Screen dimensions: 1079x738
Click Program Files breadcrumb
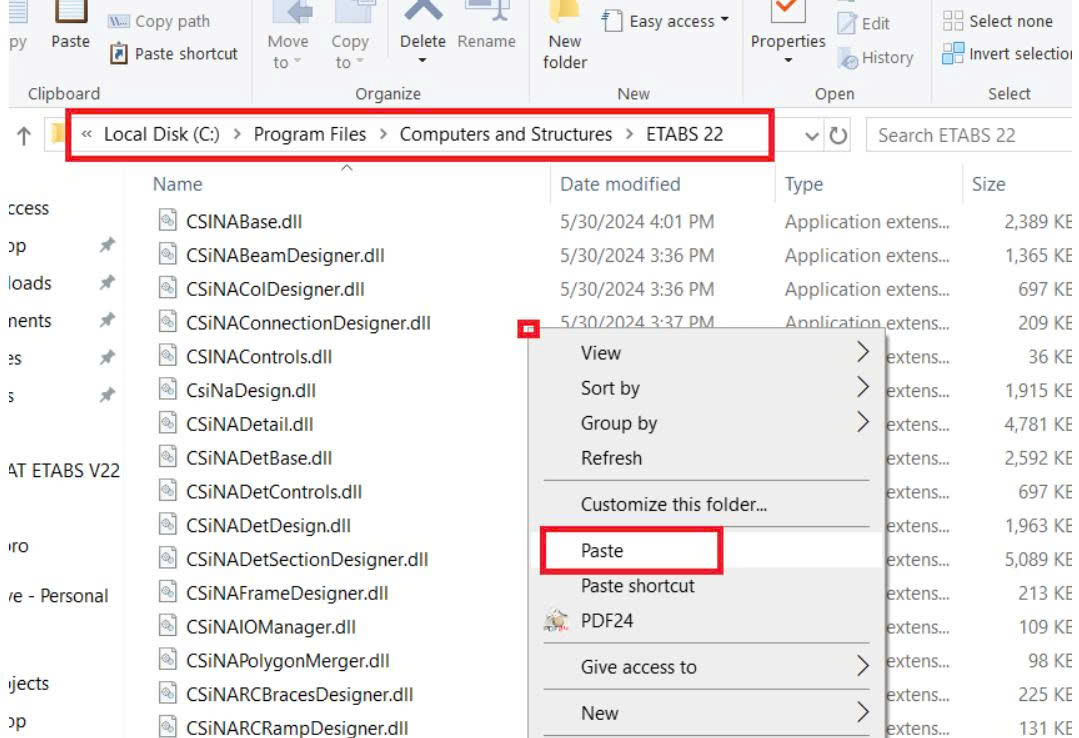tap(310, 134)
